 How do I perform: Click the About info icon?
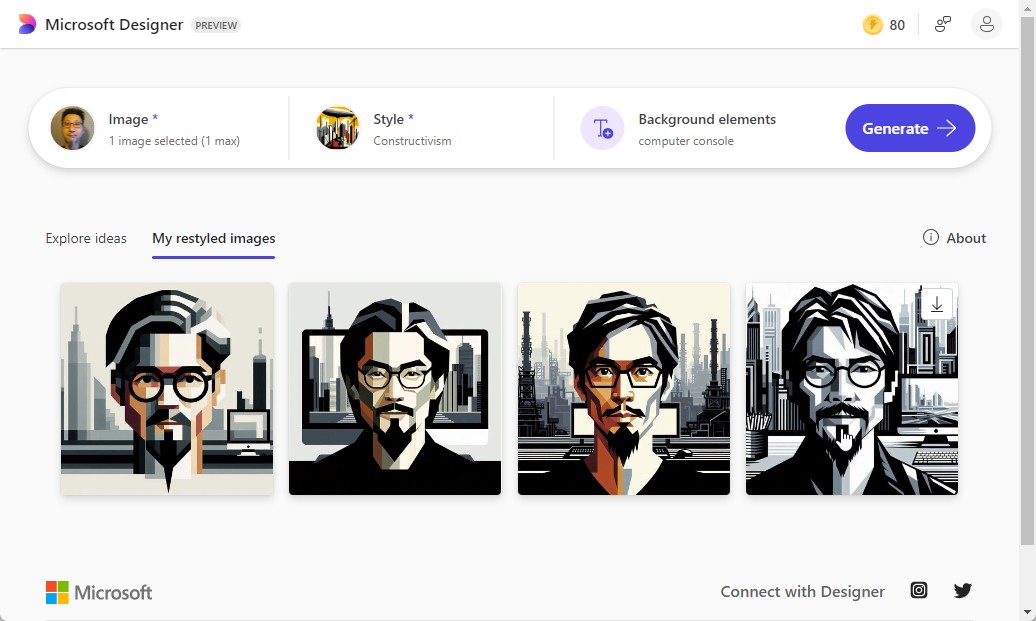coord(931,238)
